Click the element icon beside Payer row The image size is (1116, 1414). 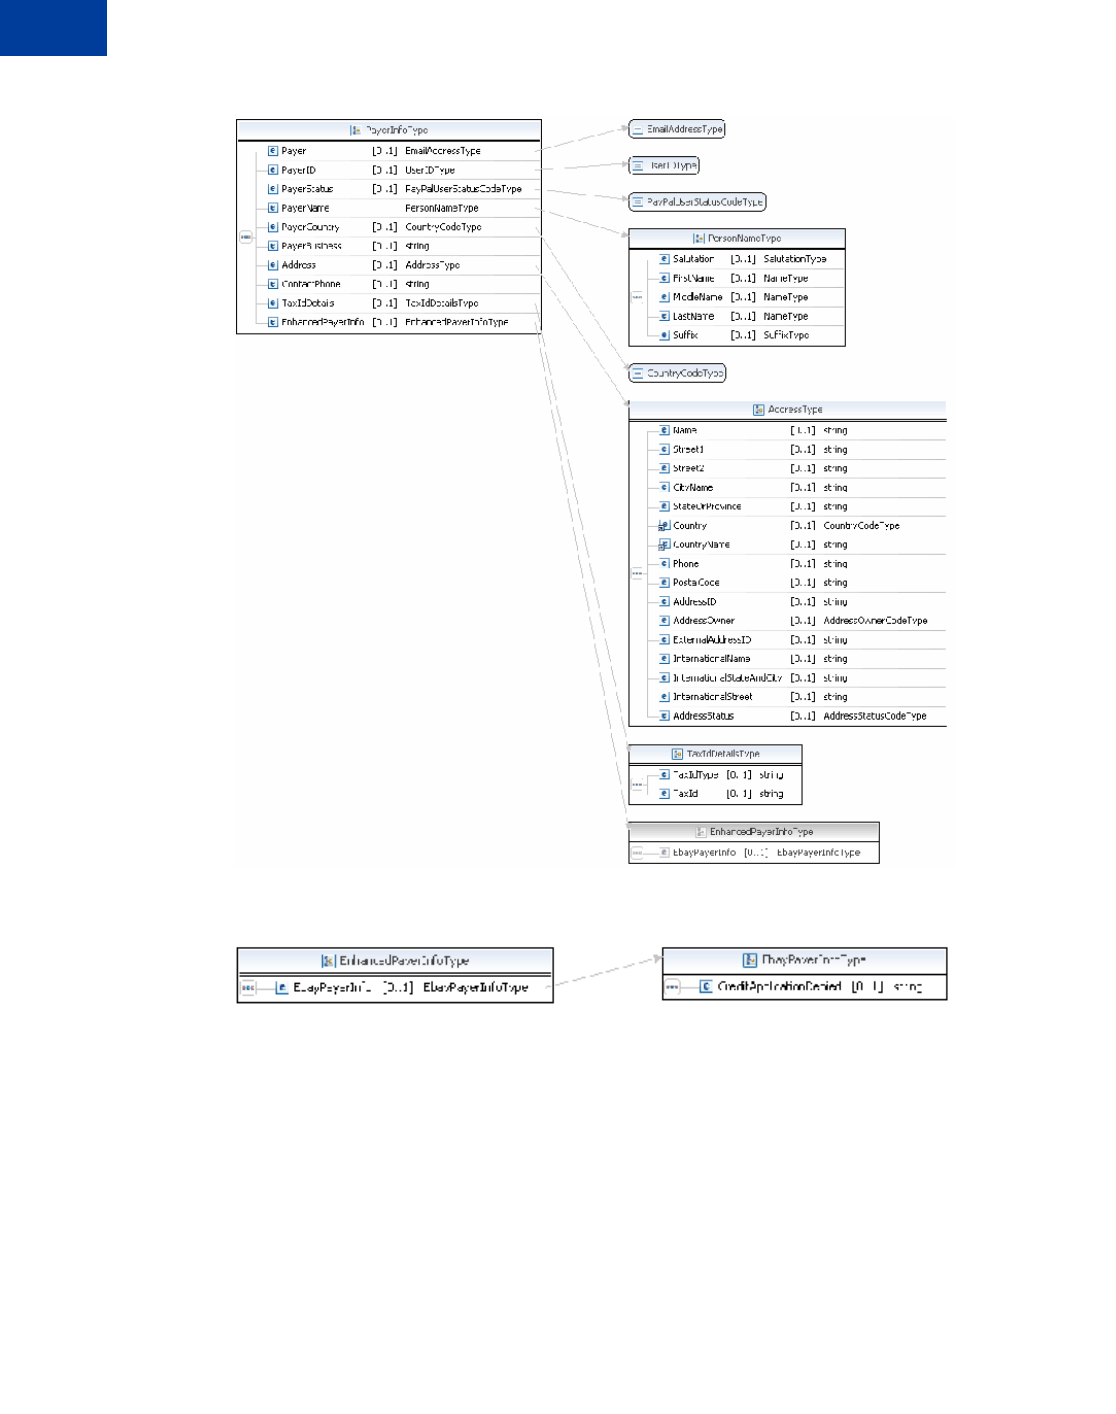coord(273,151)
